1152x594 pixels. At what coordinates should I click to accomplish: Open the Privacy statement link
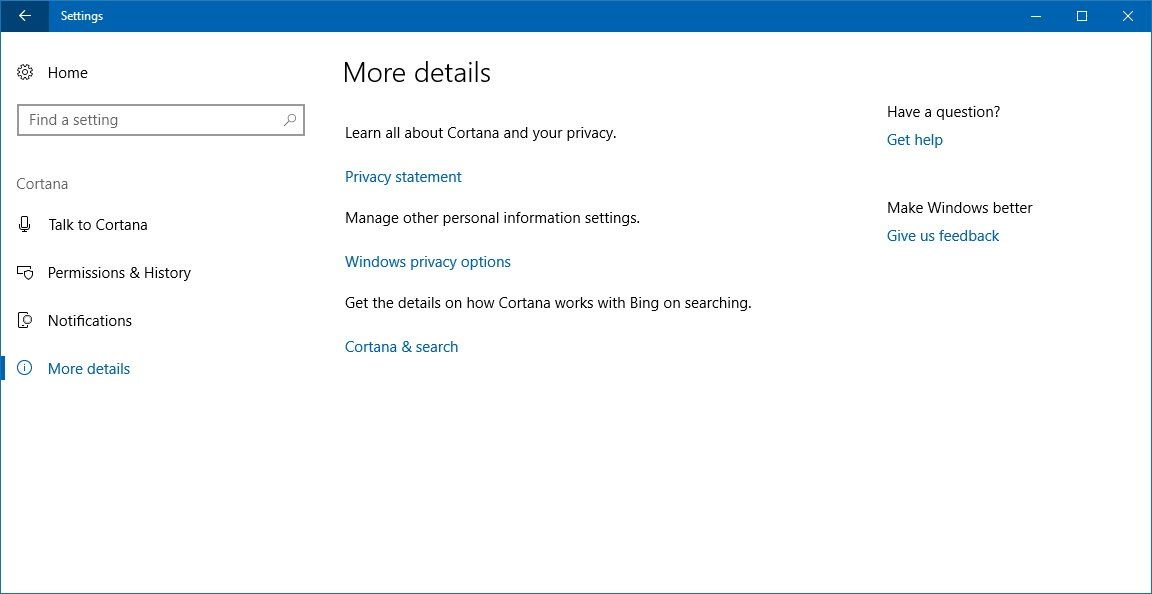[x=403, y=176]
